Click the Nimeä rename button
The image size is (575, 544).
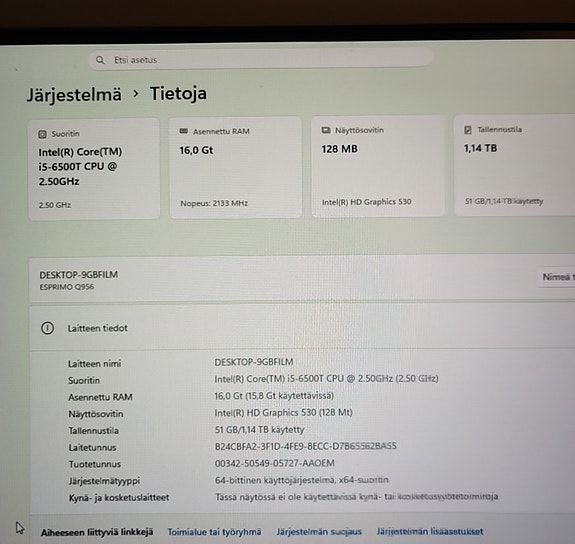click(x=556, y=277)
